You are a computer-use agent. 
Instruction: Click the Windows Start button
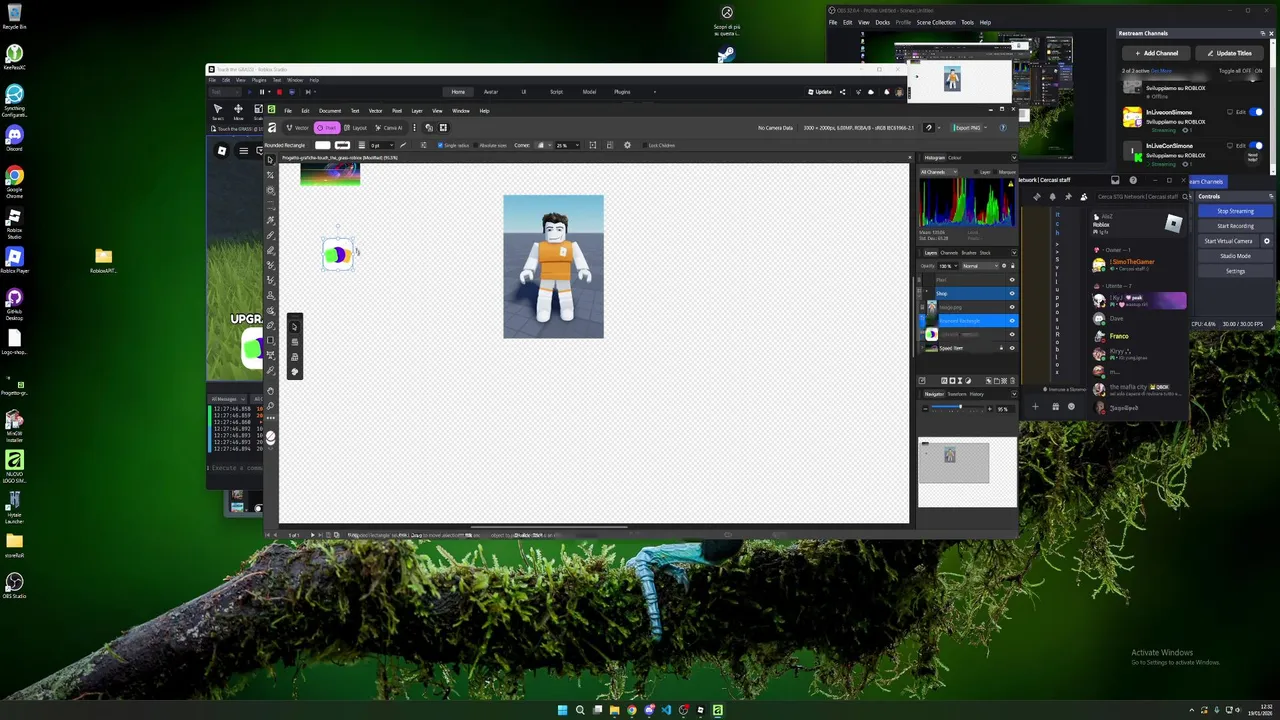point(563,710)
